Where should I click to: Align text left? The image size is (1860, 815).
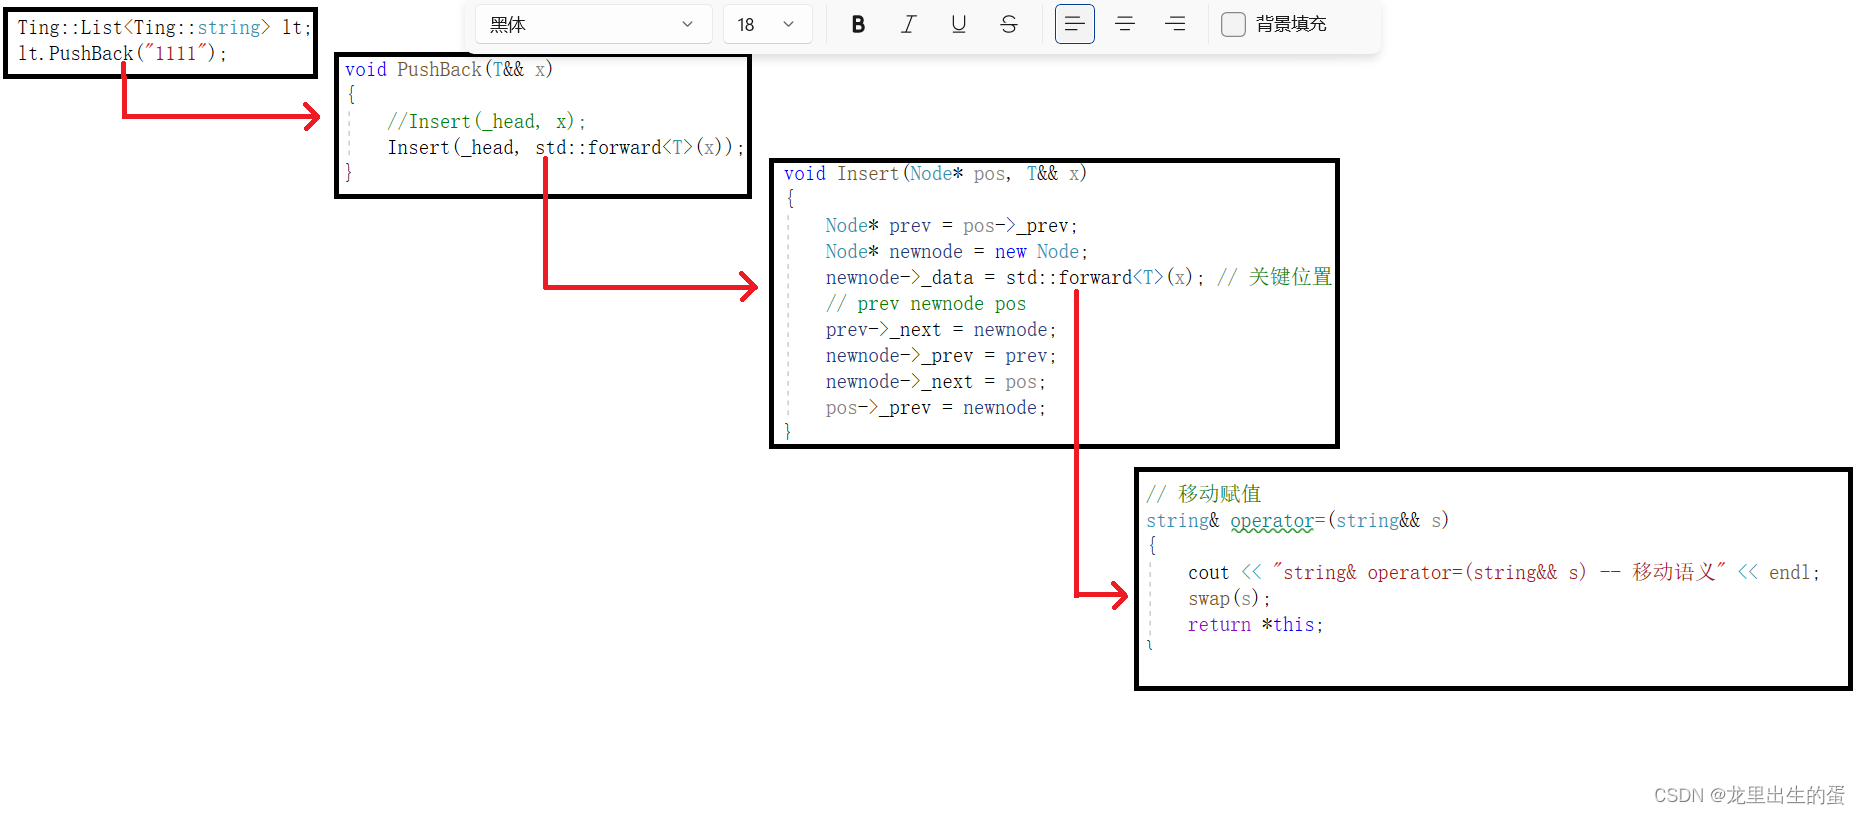pyautogui.click(x=1074, y=24)
